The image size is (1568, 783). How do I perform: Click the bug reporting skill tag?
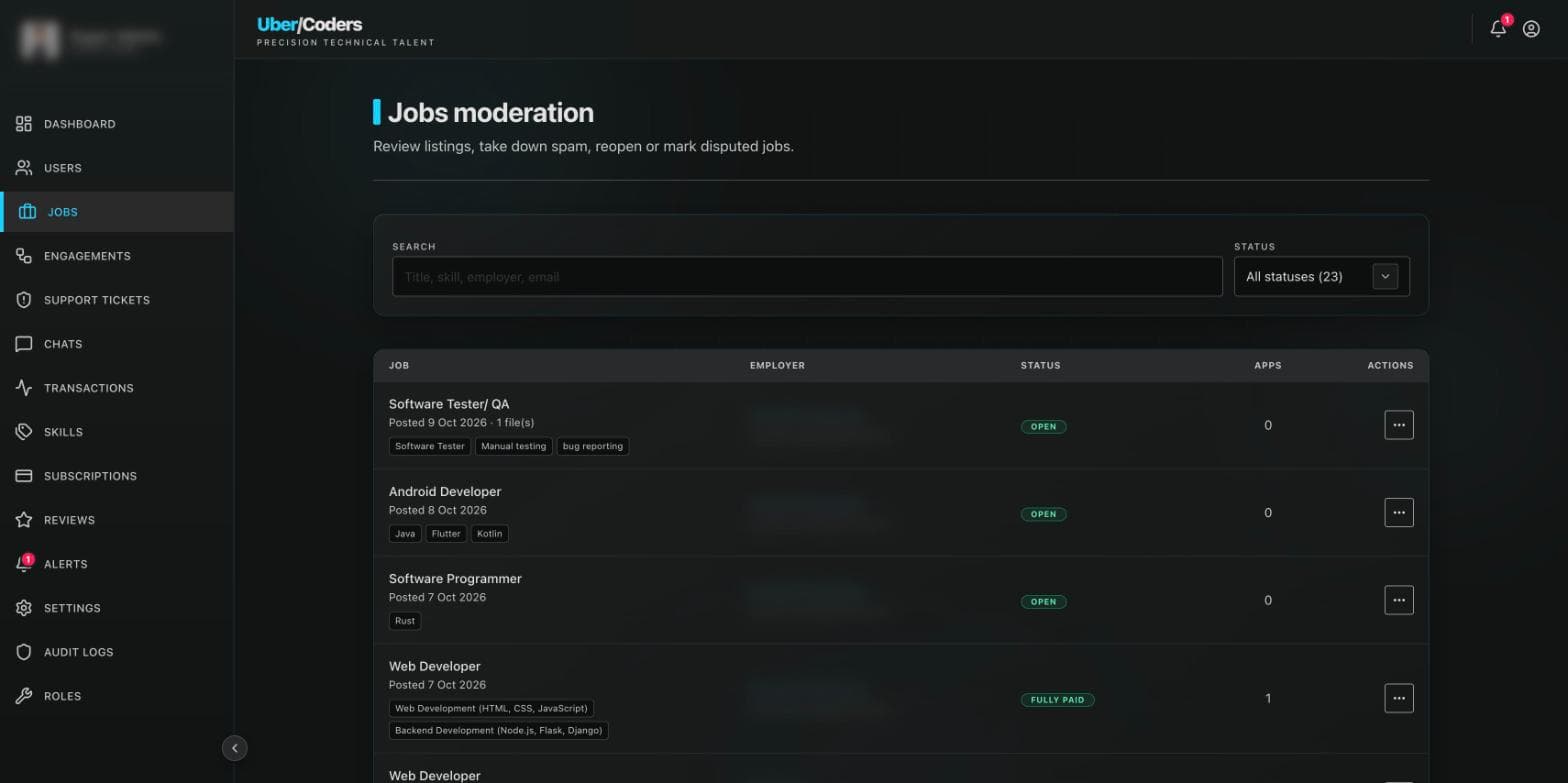pos(593,446)
